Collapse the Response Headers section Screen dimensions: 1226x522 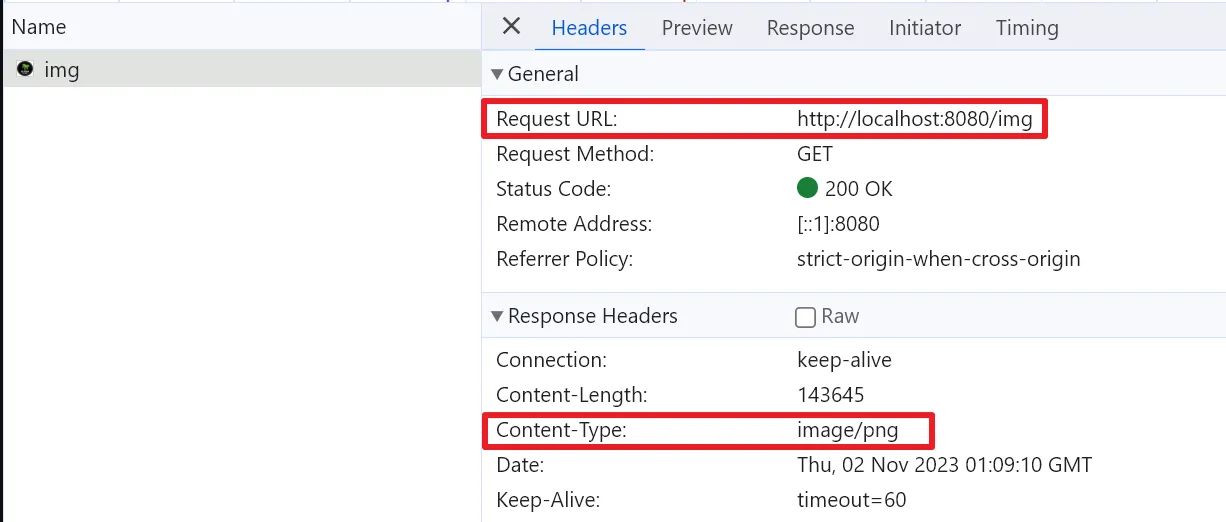pyautogui.click(x=497, y=316)
